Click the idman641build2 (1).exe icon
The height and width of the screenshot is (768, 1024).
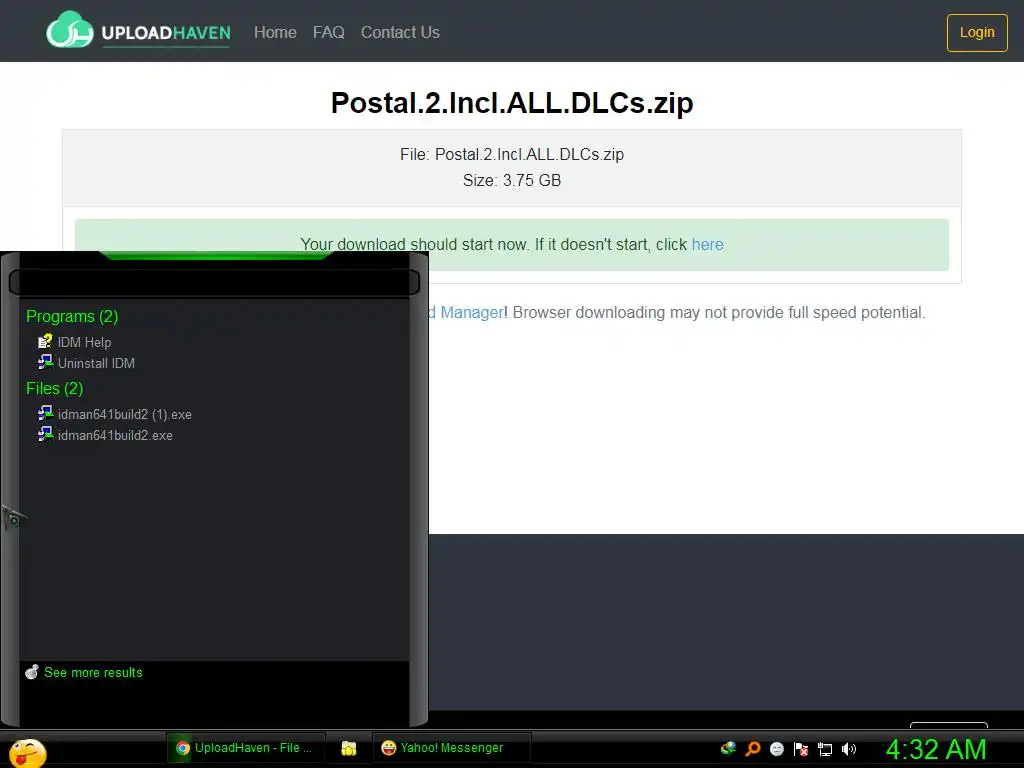[x=45, y=413]
